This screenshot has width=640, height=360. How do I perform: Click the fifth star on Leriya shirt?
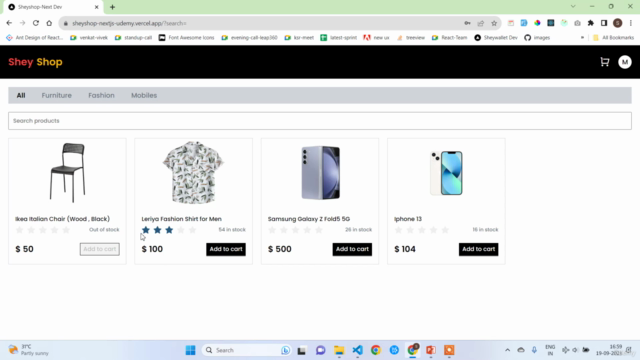pos(192,230)
